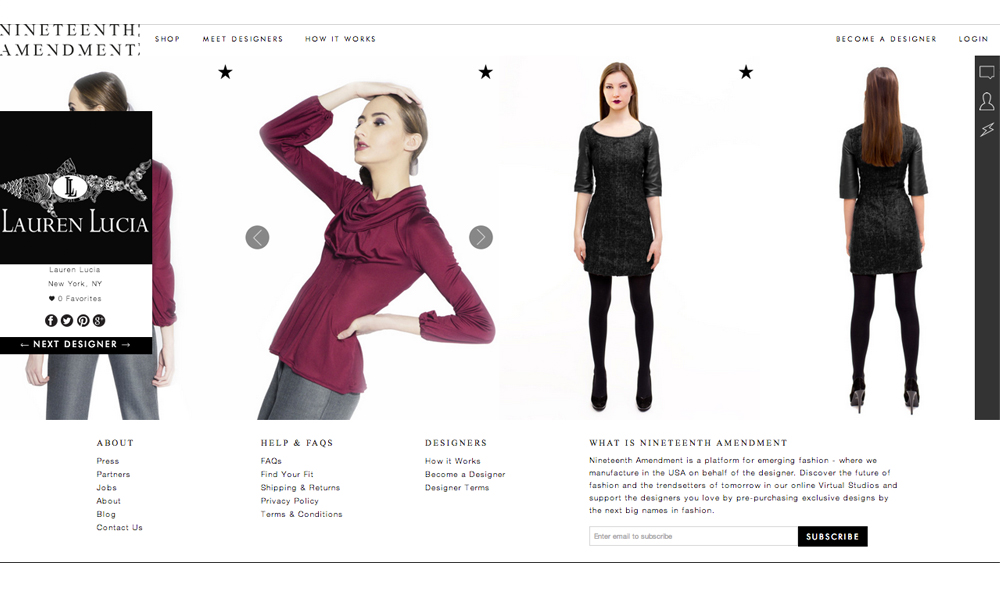Screen dimensions: 1000x596
Task: Show next image with right chevron
Action: click(x=481, y=237)
